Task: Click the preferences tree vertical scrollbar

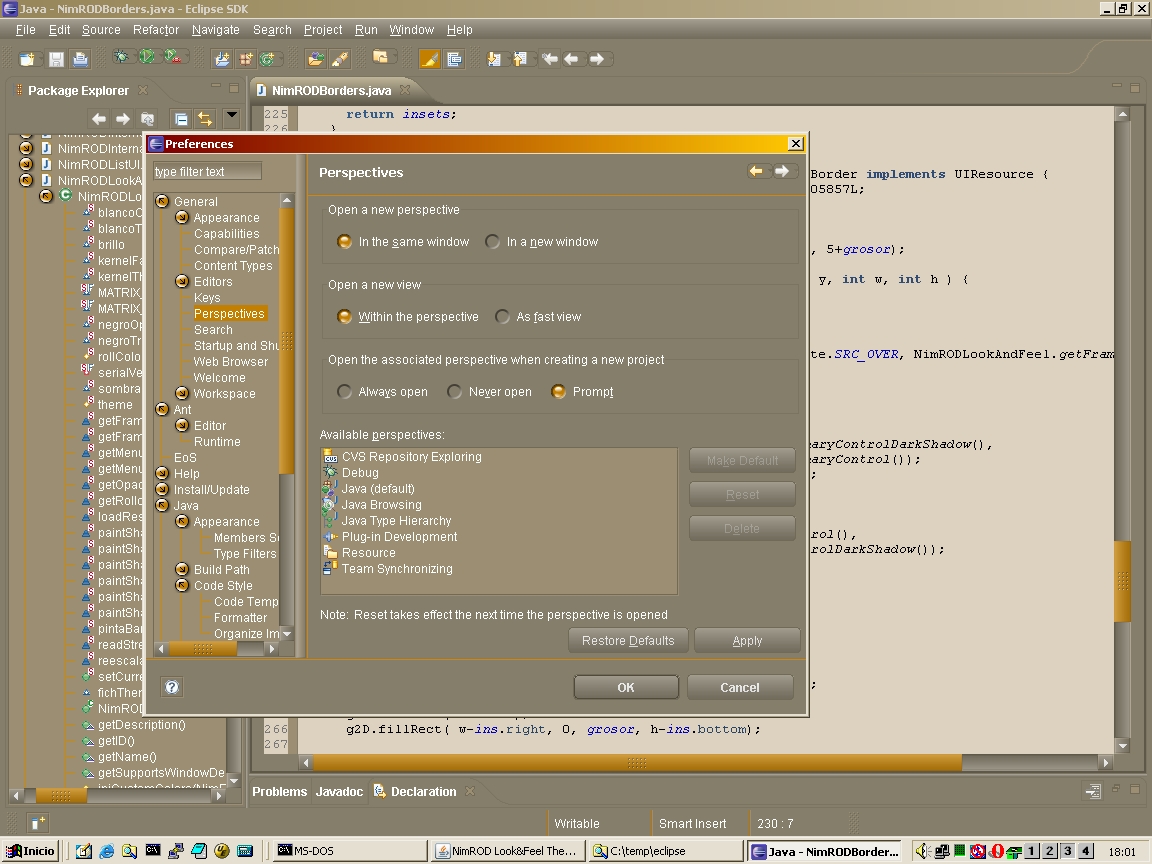Action: [287, 340]
